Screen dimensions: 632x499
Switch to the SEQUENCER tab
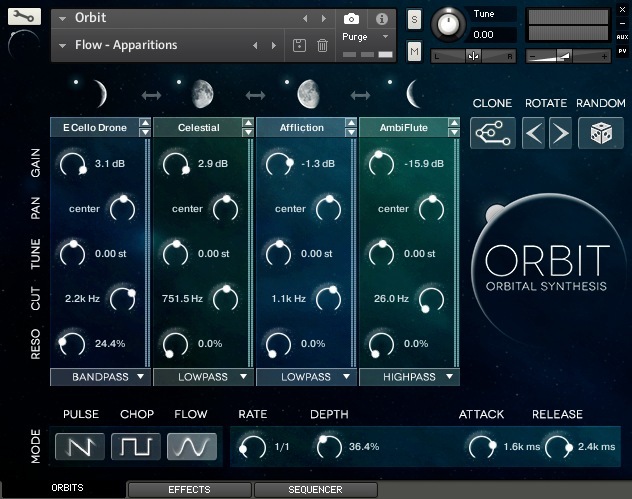click(316, 490)
